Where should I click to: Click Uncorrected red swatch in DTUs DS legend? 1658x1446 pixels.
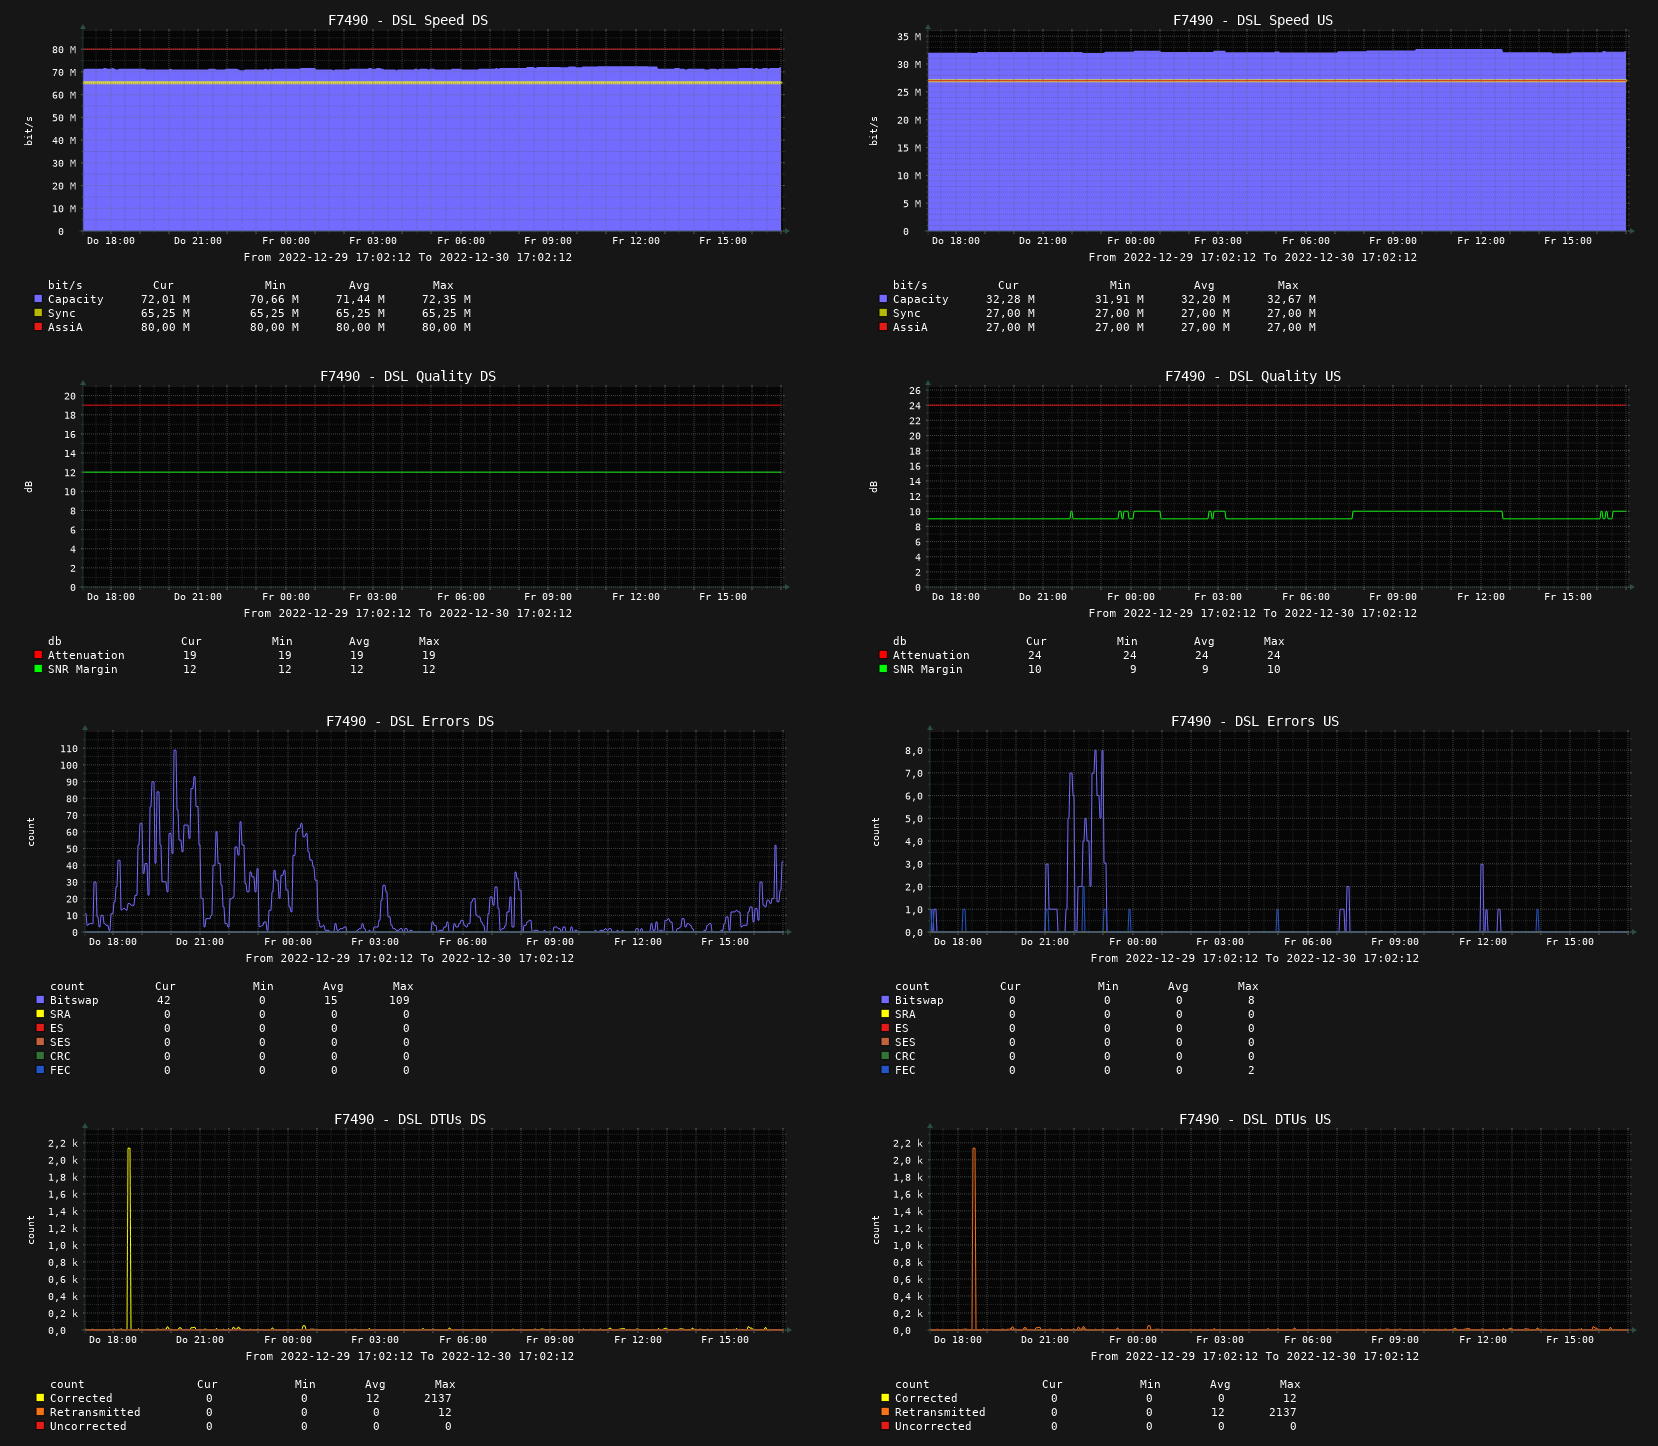(40, 1426)
